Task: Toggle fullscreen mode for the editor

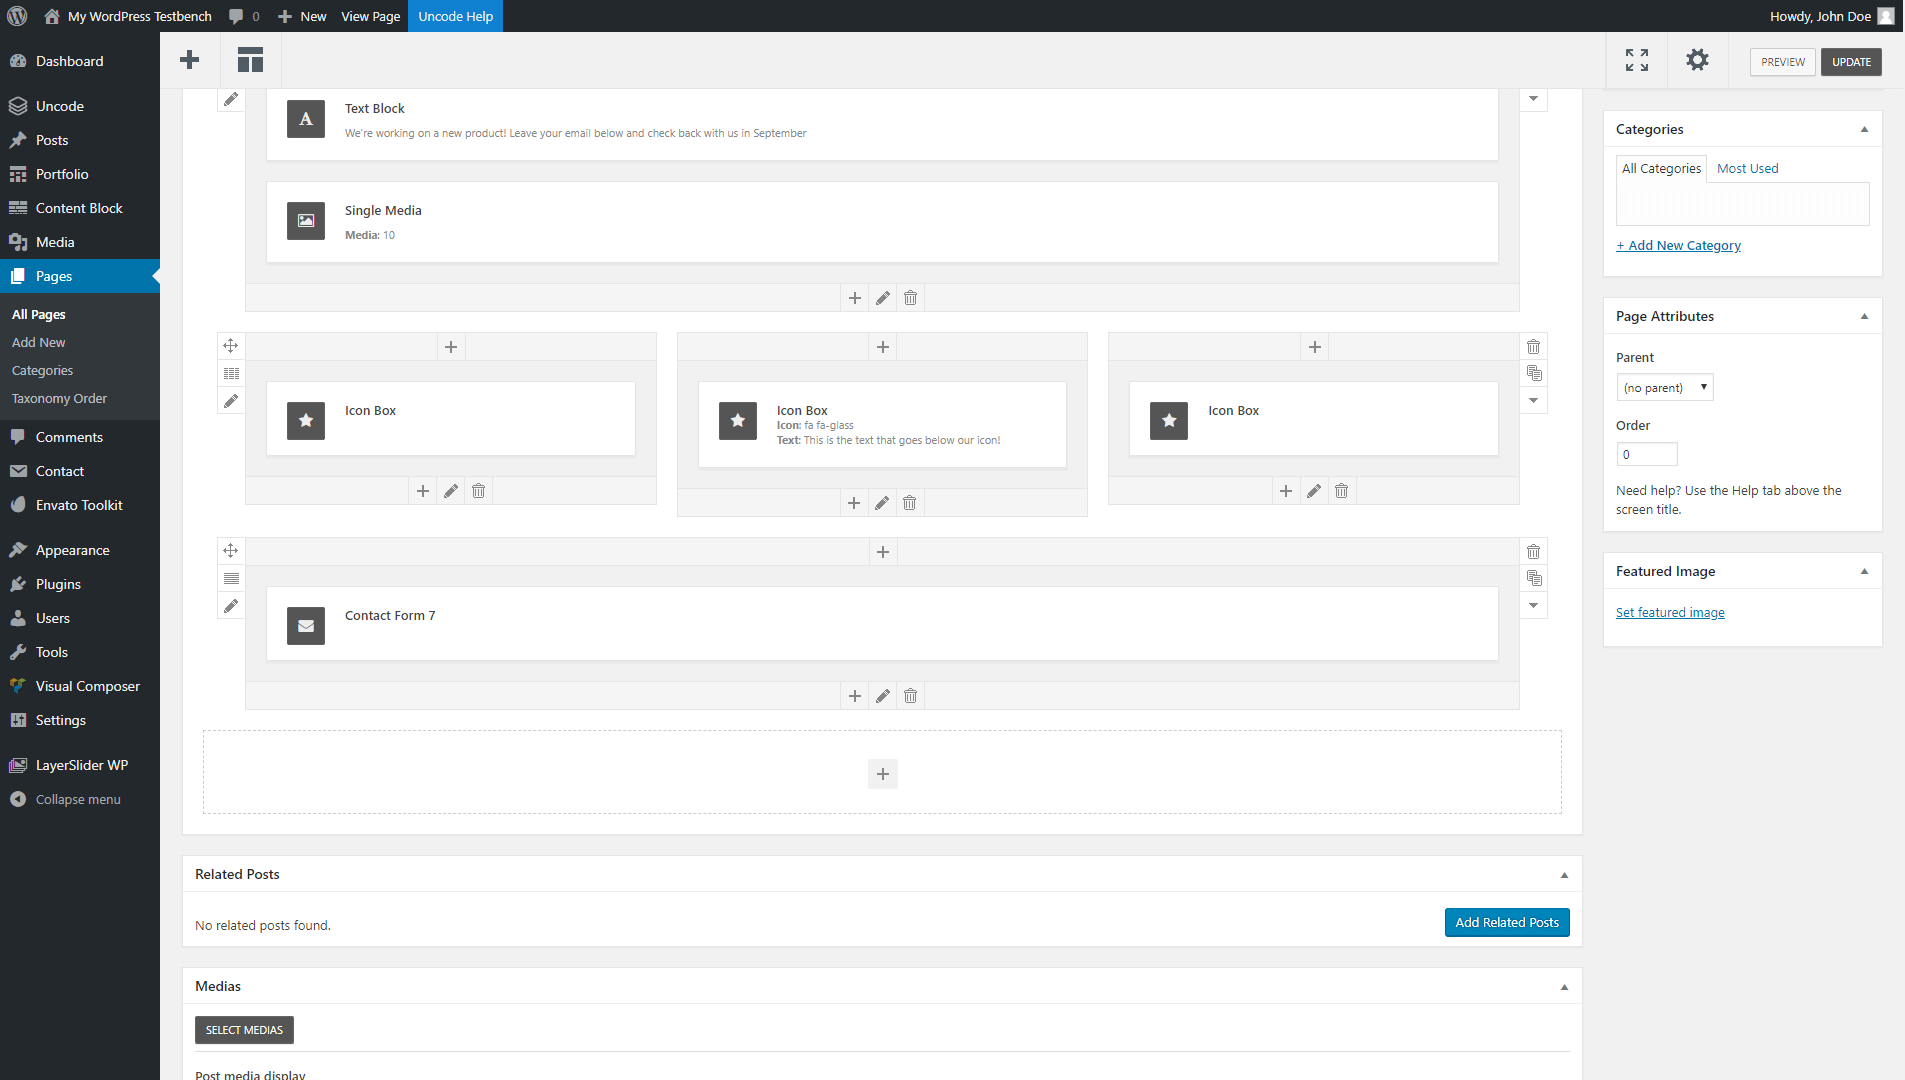Action: (1636, 60)
